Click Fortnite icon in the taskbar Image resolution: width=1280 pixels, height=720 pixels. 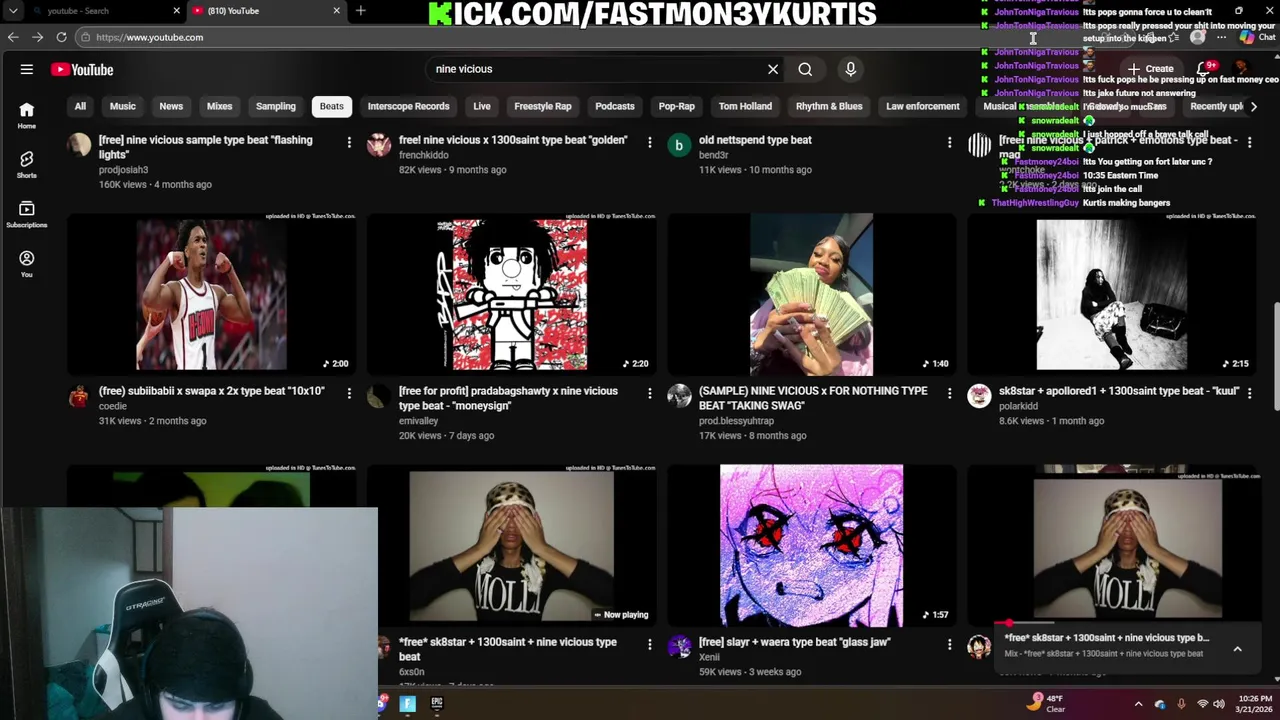(408, 704)
